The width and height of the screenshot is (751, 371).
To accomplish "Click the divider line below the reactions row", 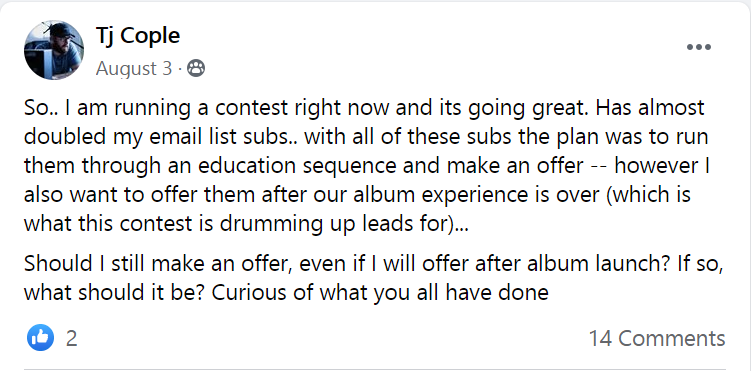I will click(375, 370).
